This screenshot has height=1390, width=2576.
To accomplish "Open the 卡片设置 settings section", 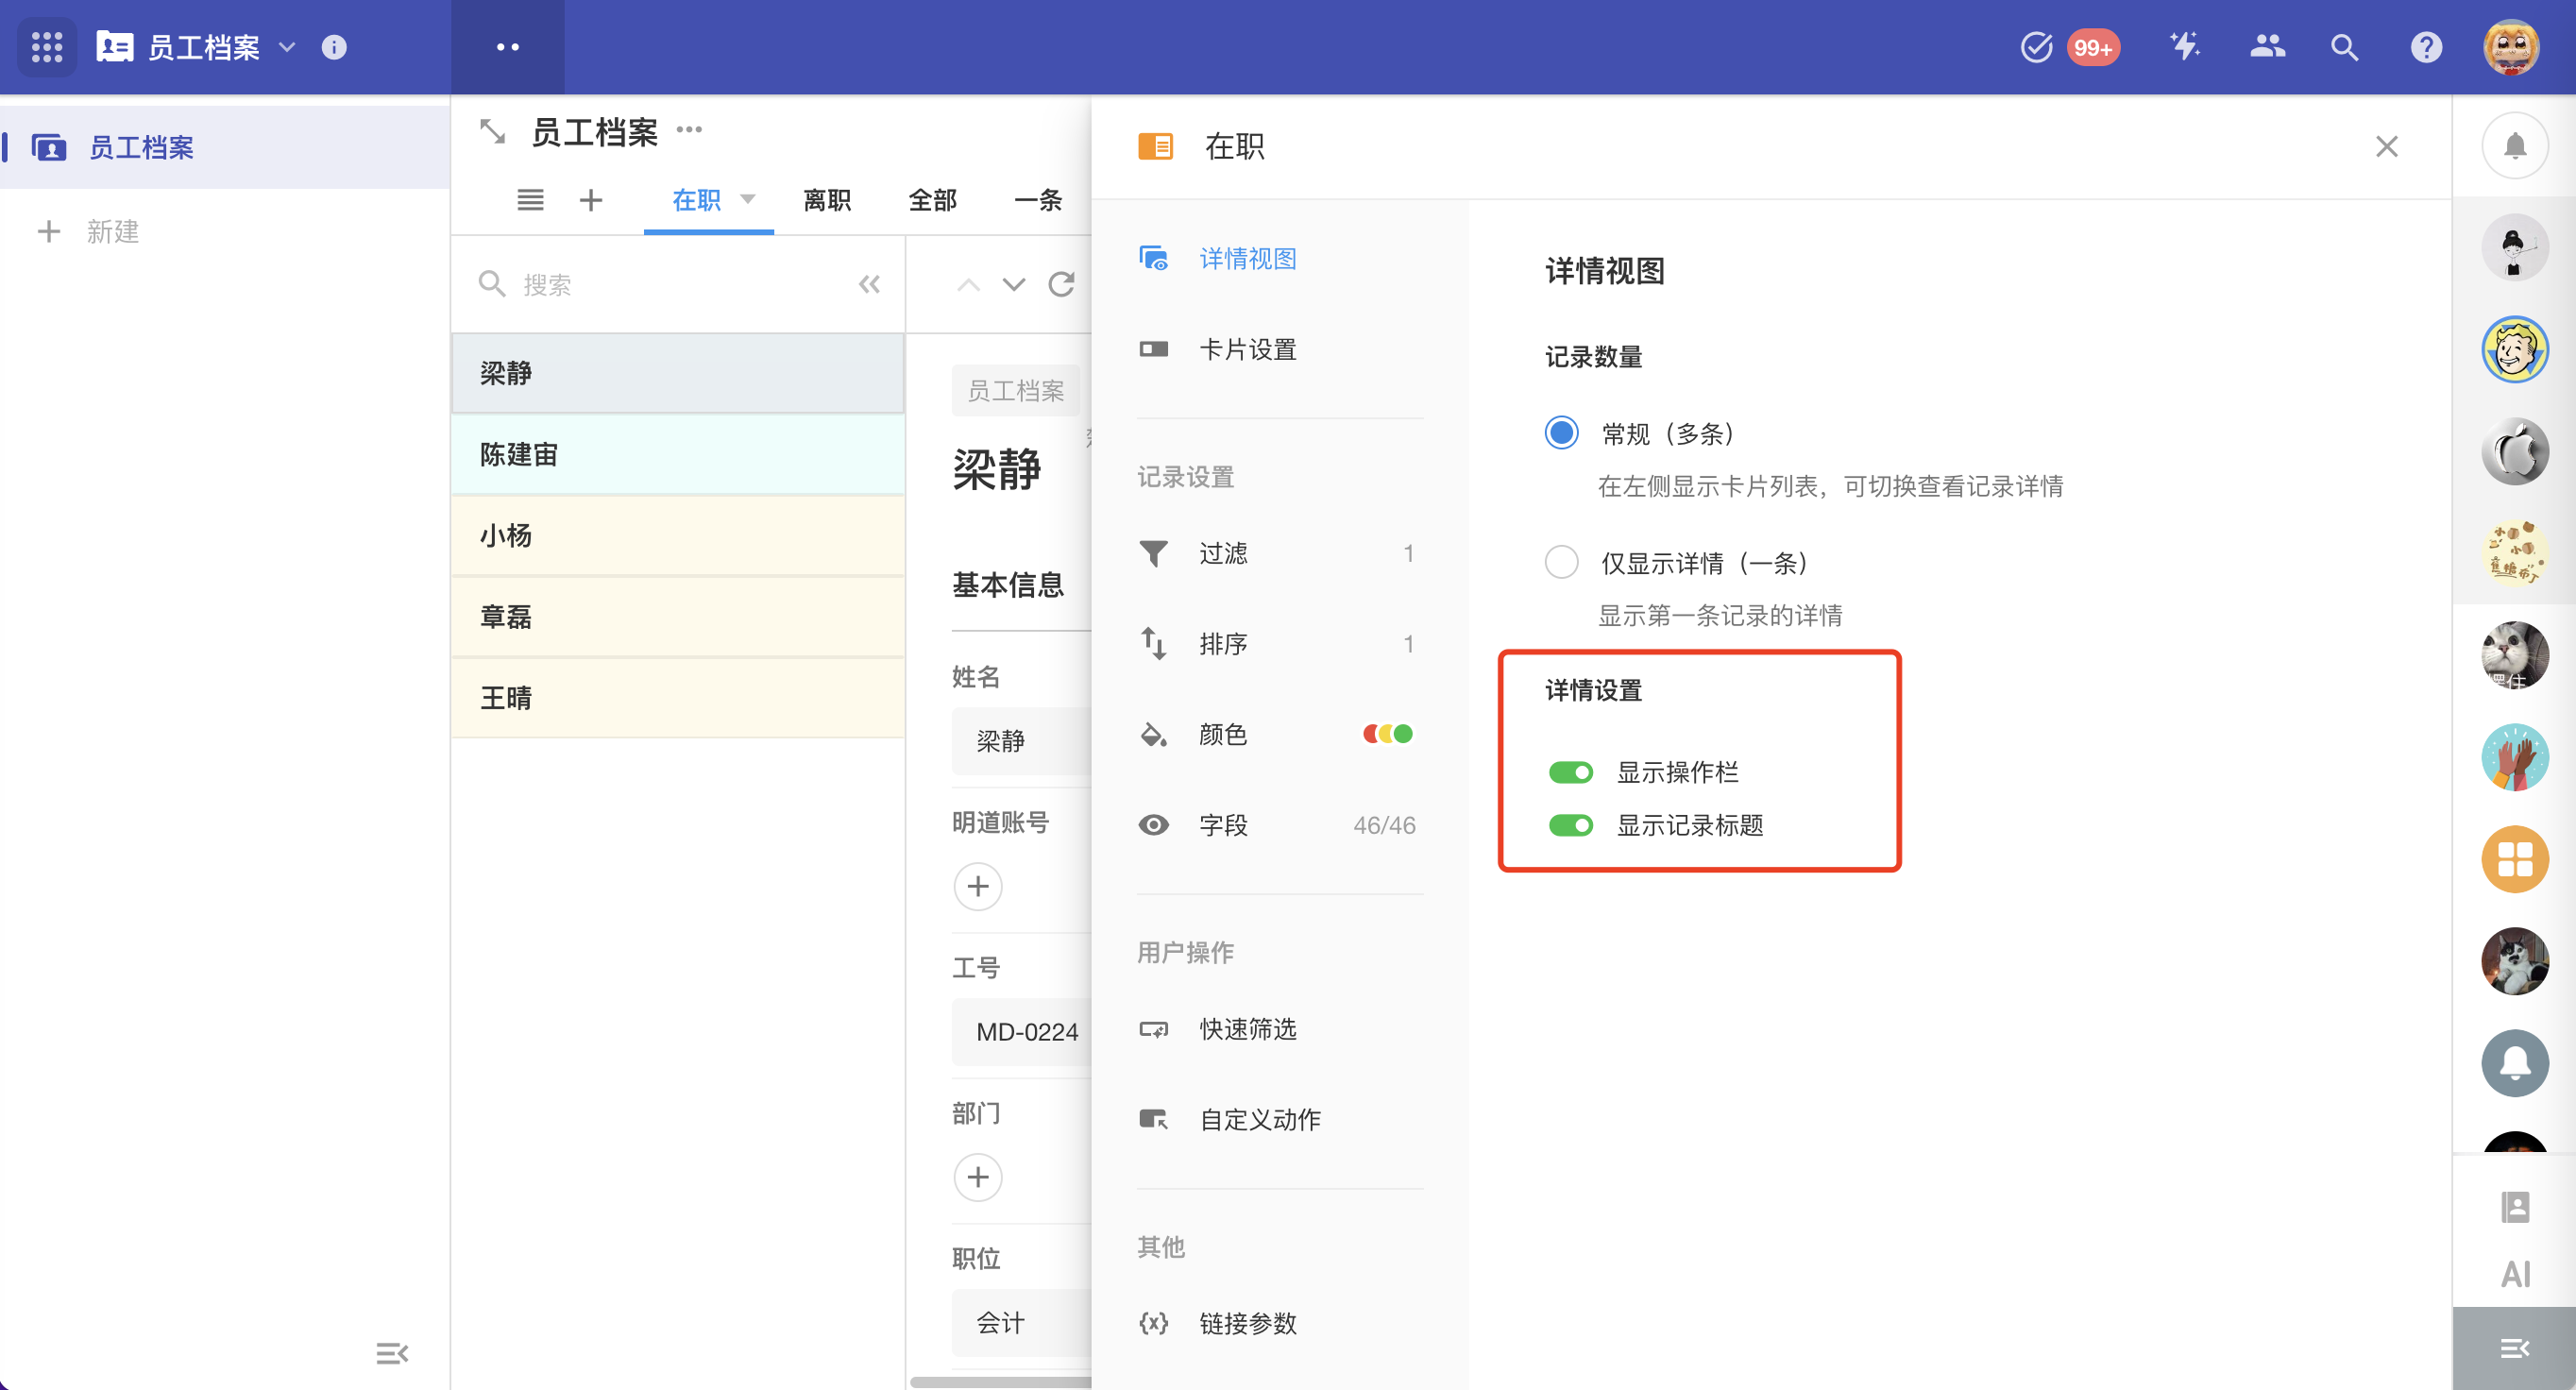I will [x=1280, y=349].
